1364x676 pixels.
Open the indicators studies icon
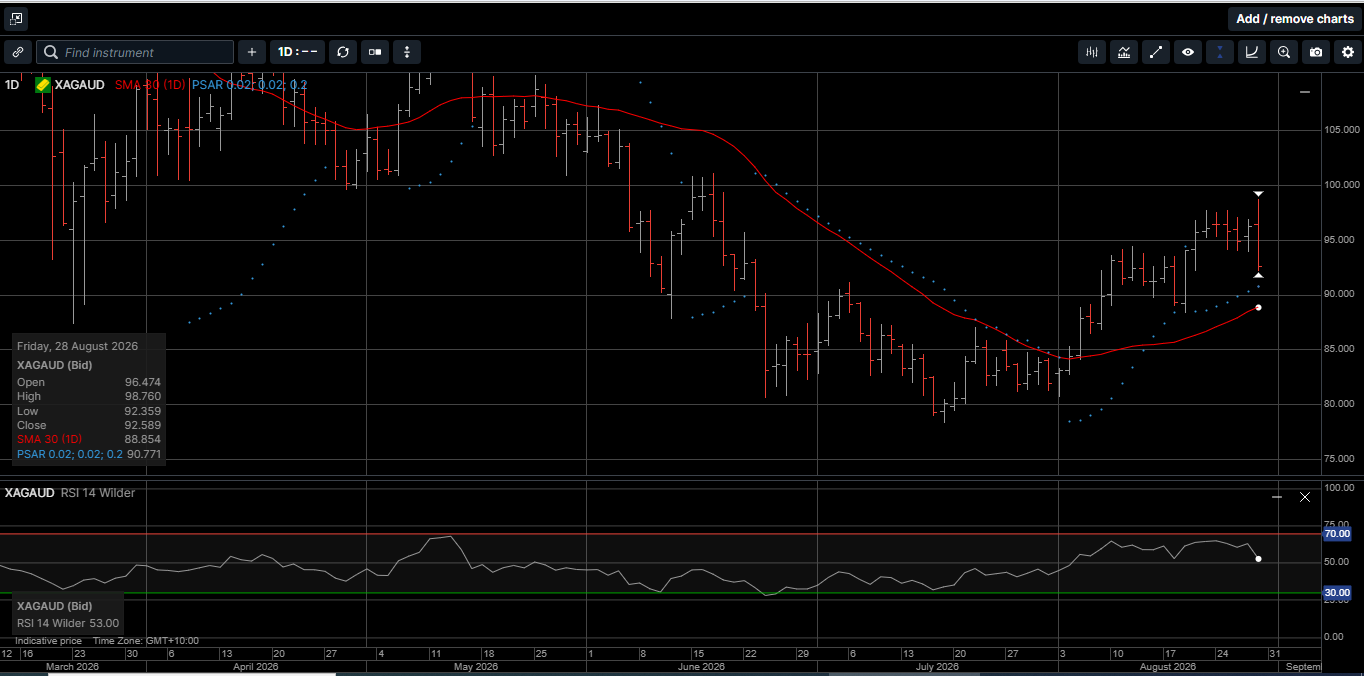pyautogui.click(x=1124, y=52)
